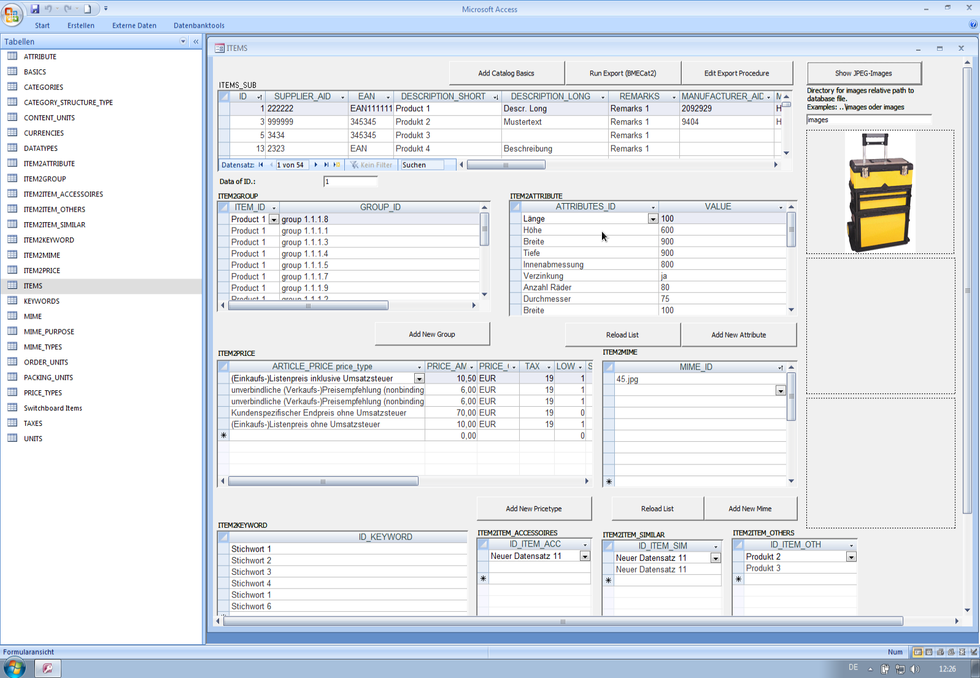This screenshot has height=678, width=980.
Task: Open the Länge attribute dropdown
Action: coord(653,219)
